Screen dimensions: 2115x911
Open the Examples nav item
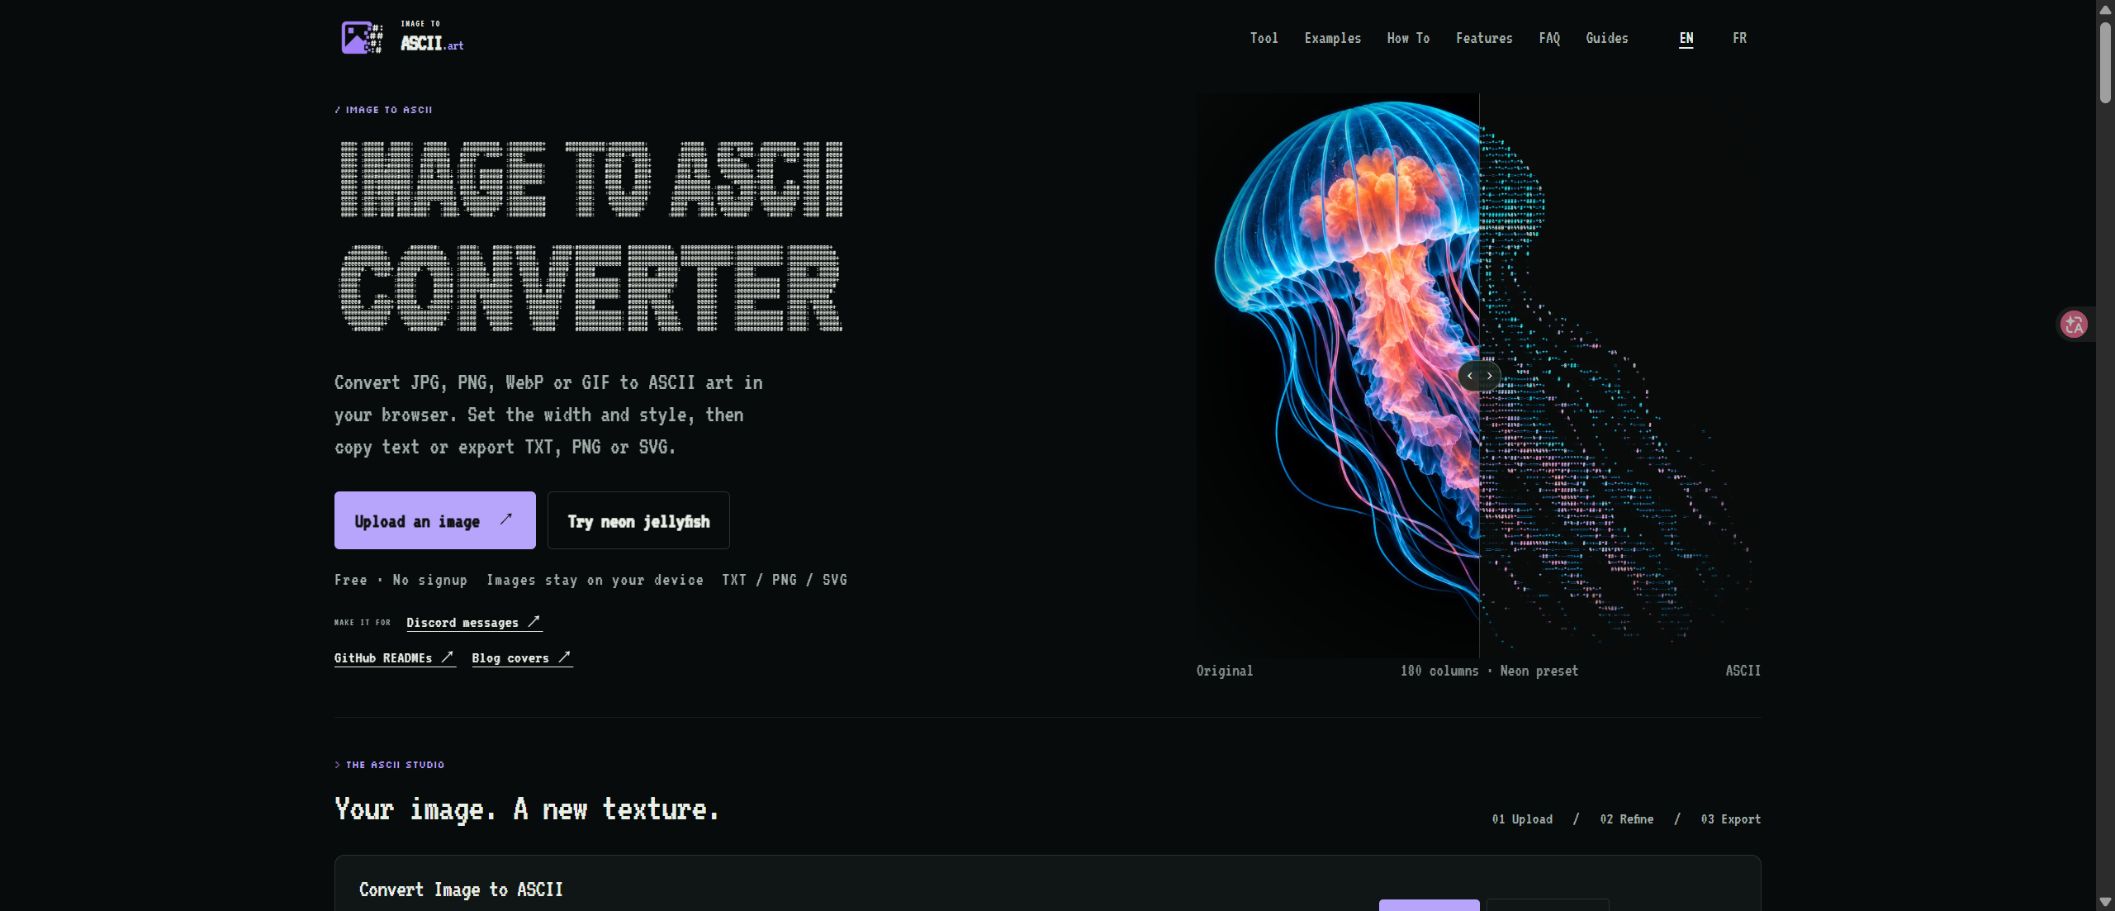coord(1332,38)
